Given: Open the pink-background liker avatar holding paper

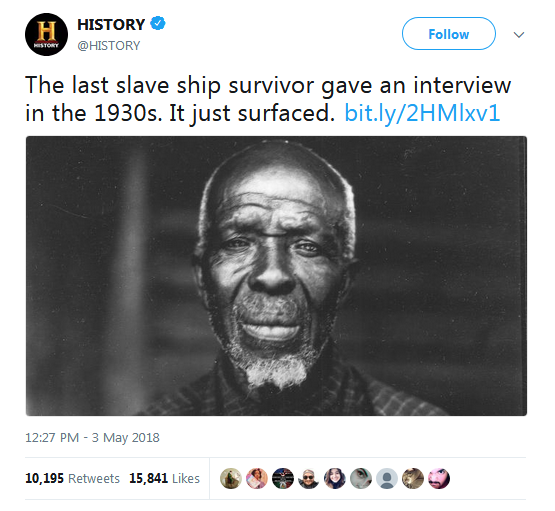Looking at the screenshot, I should [257, 478].
